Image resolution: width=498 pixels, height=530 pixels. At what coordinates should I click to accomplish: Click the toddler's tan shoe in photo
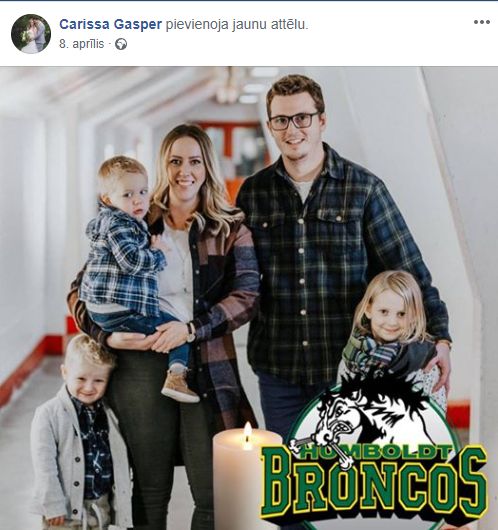(179, 384)
